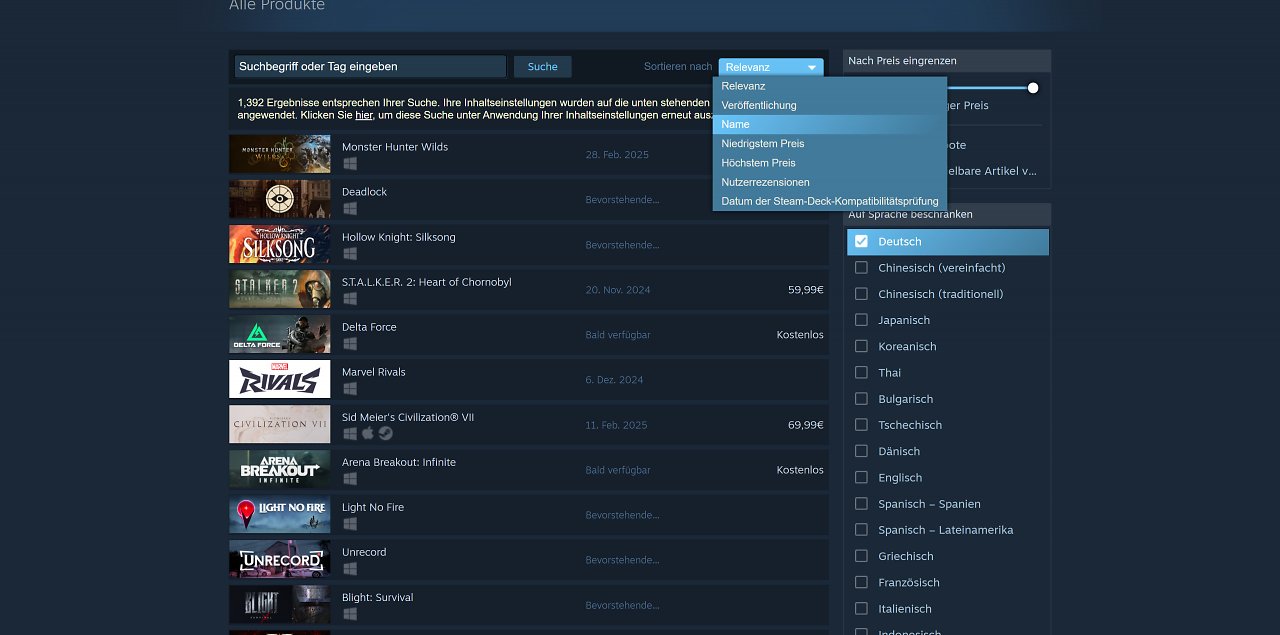Sort by Datum der Steam-Deck-Kompatibilitätsprüfung
The image size is (1280, 635).
tap(830, 201)
